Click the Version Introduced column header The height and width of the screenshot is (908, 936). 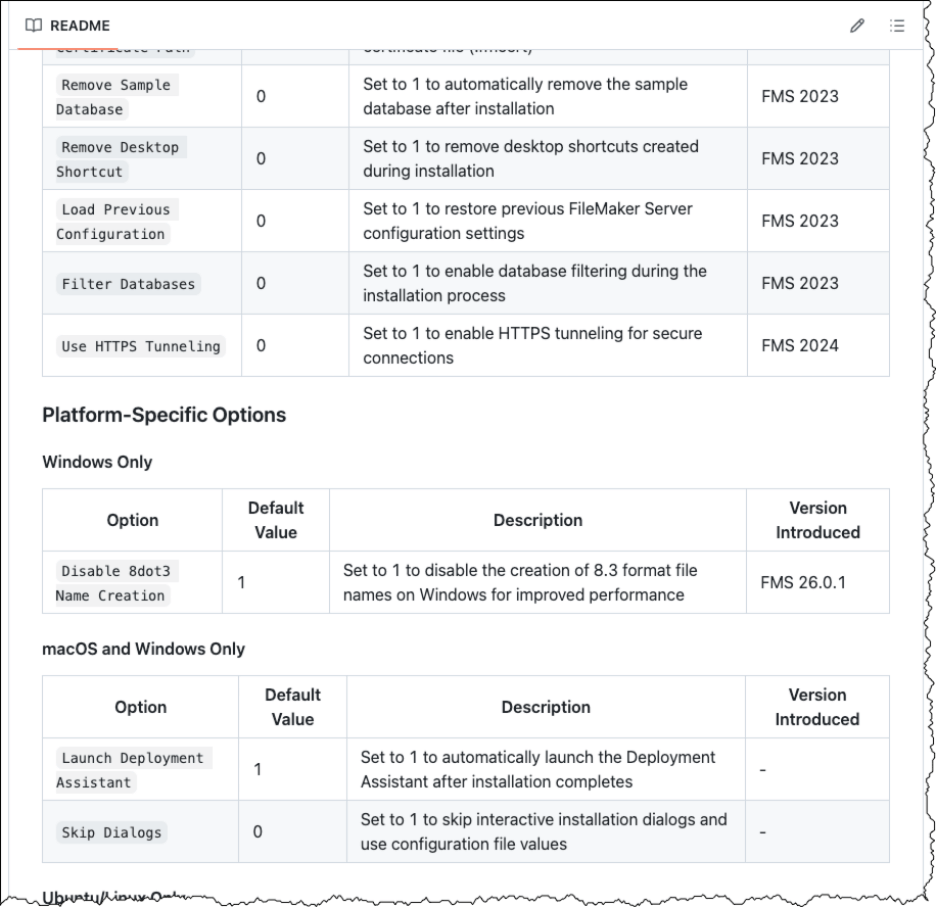tap(818, 519)
